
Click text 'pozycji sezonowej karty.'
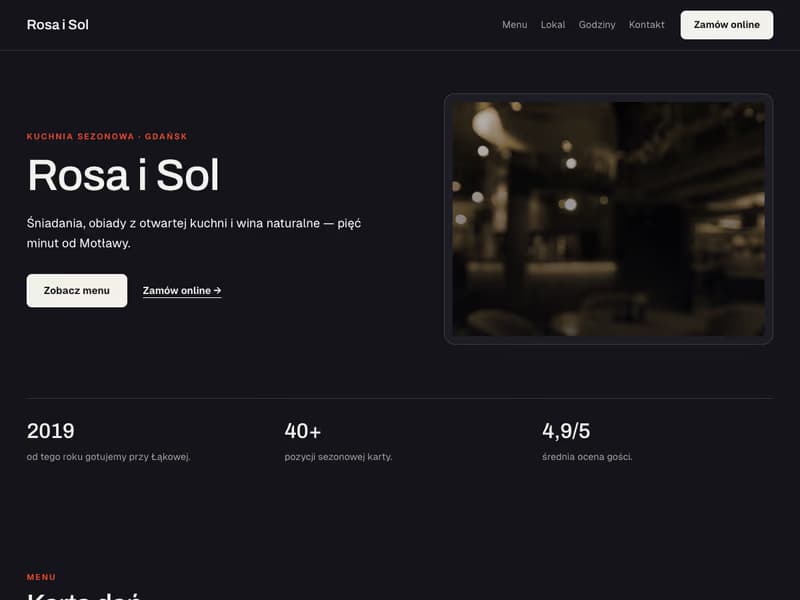coord(338,457)
